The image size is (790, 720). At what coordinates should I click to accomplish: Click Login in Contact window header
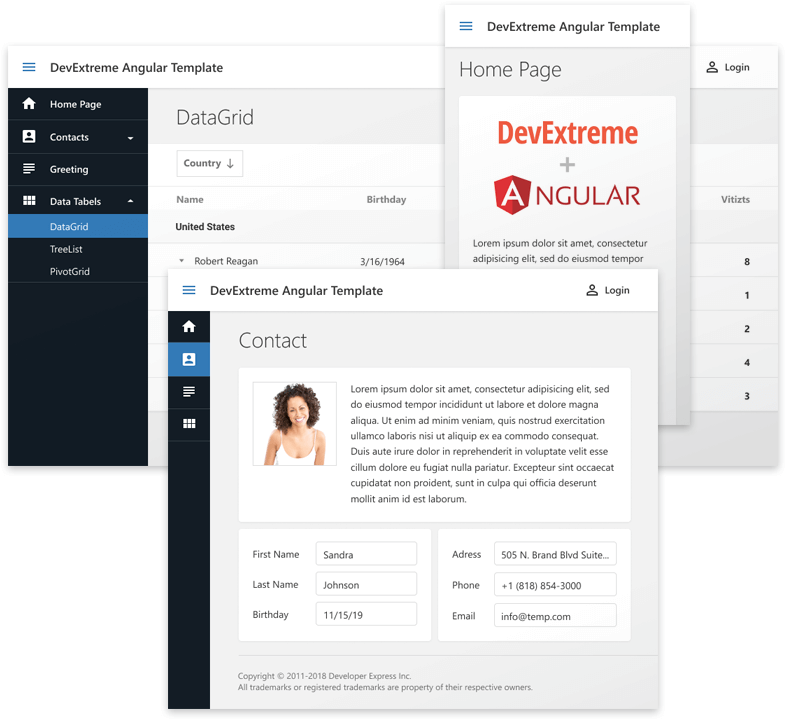click(617, 290)
